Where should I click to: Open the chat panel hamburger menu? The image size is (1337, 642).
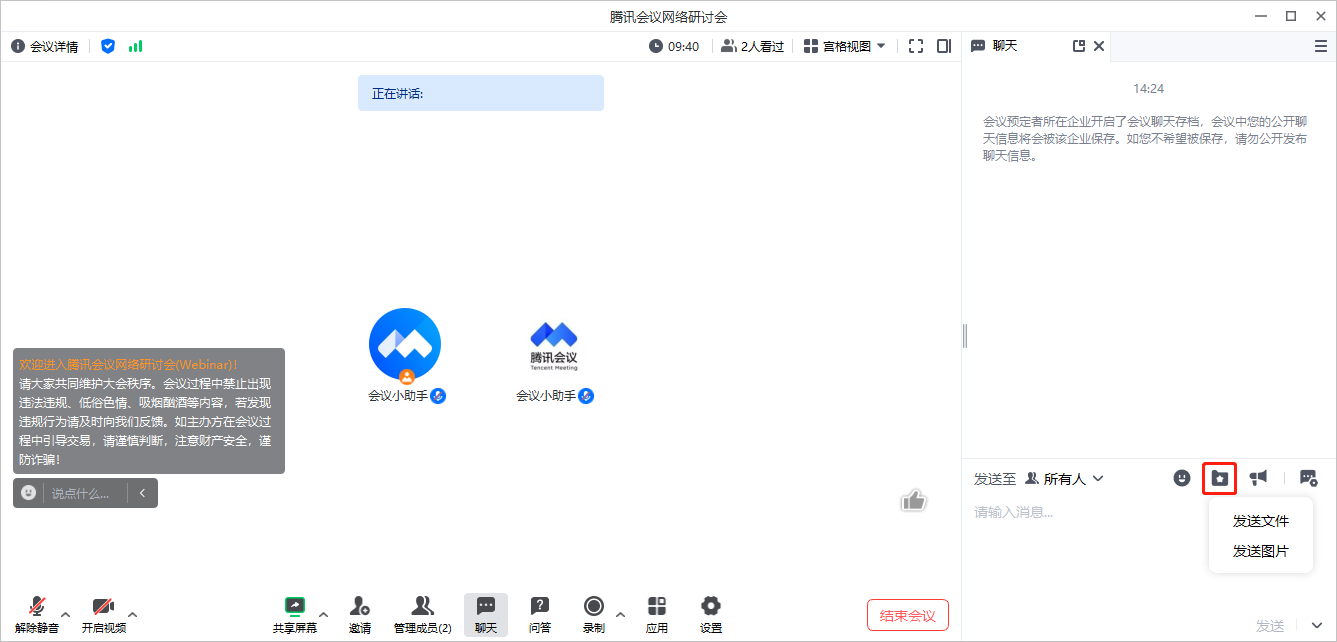1321,46
